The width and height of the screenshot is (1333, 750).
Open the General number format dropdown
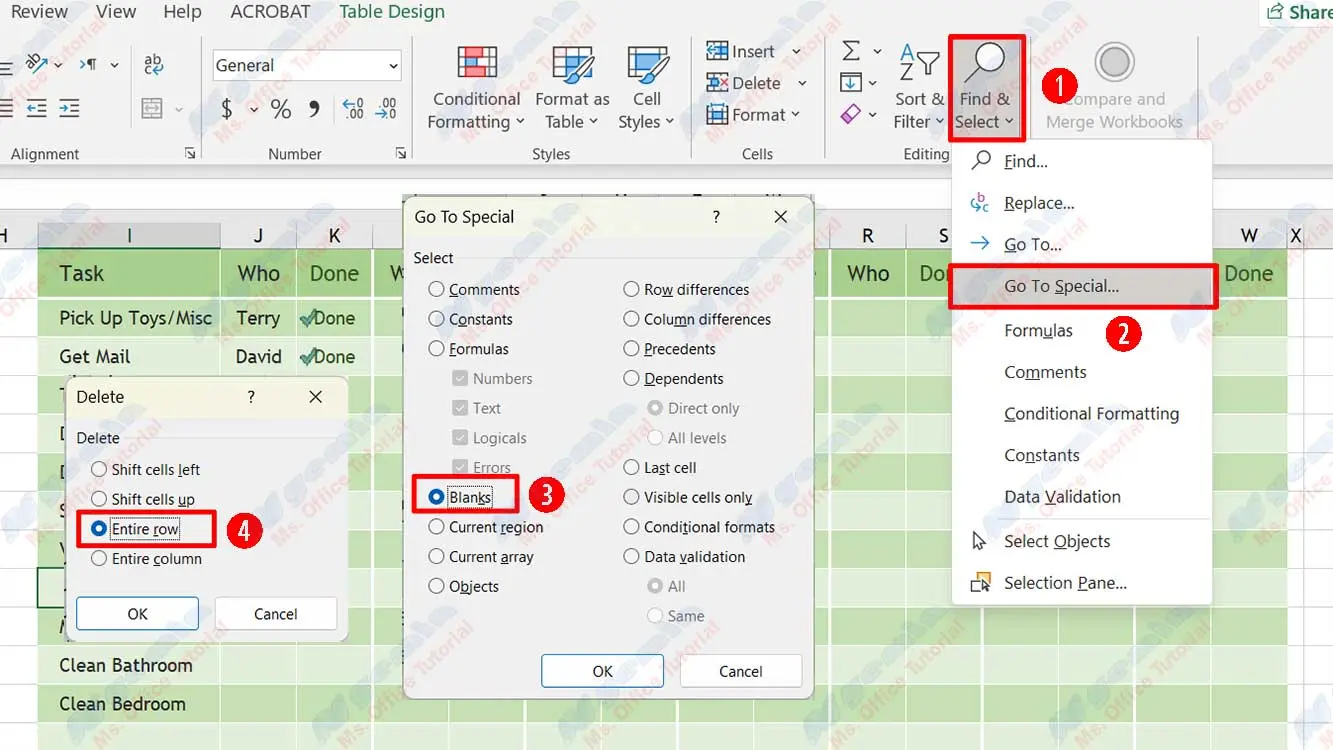[x=393, y=66]
